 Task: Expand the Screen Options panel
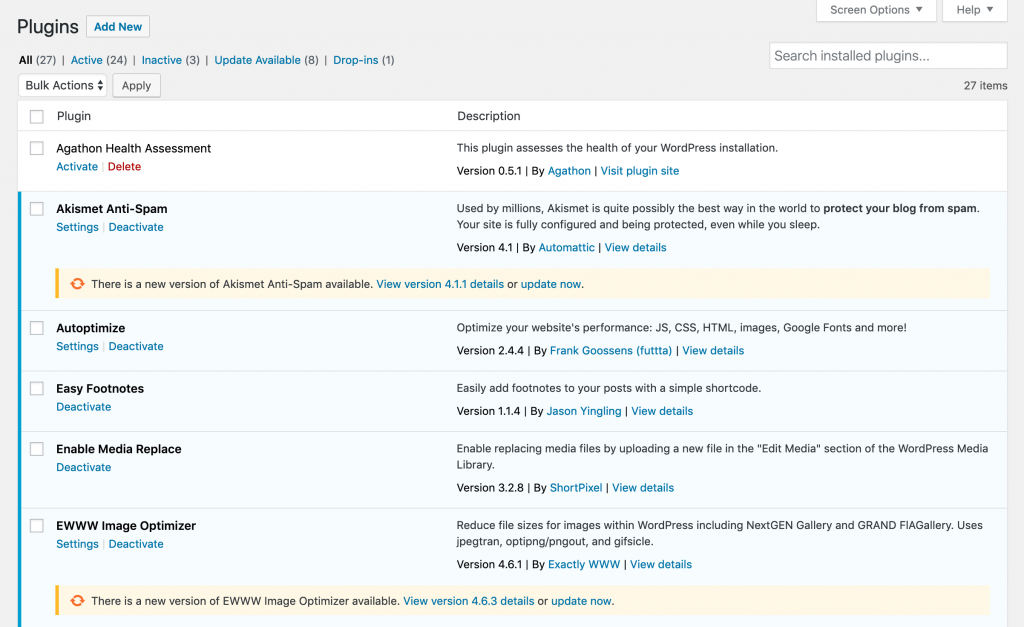pyautogui.click(x=876, y=10)
